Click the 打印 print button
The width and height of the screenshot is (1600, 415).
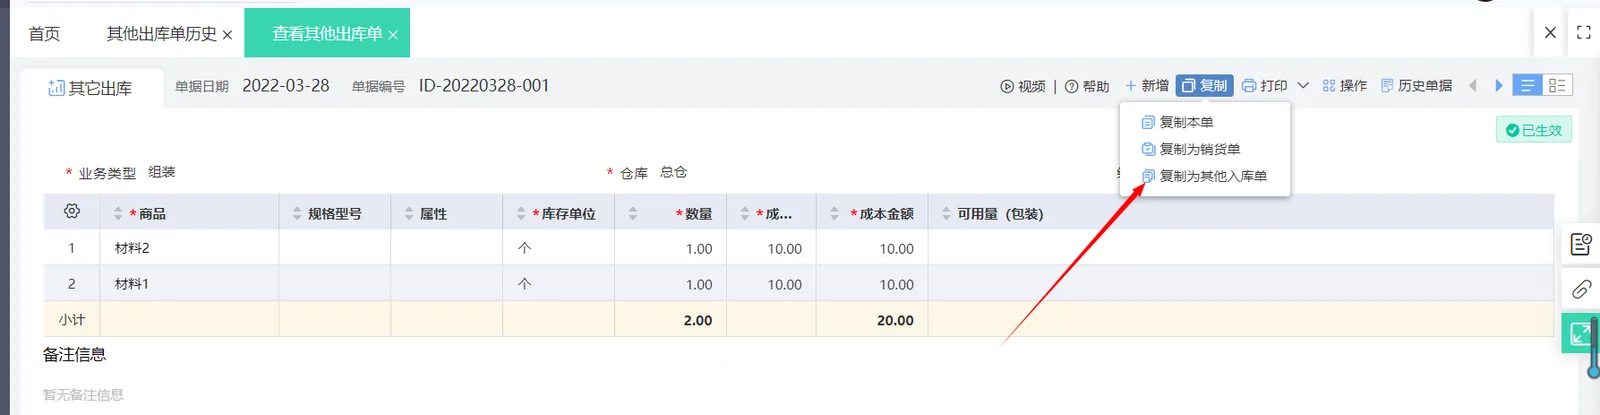(1265, 86)
